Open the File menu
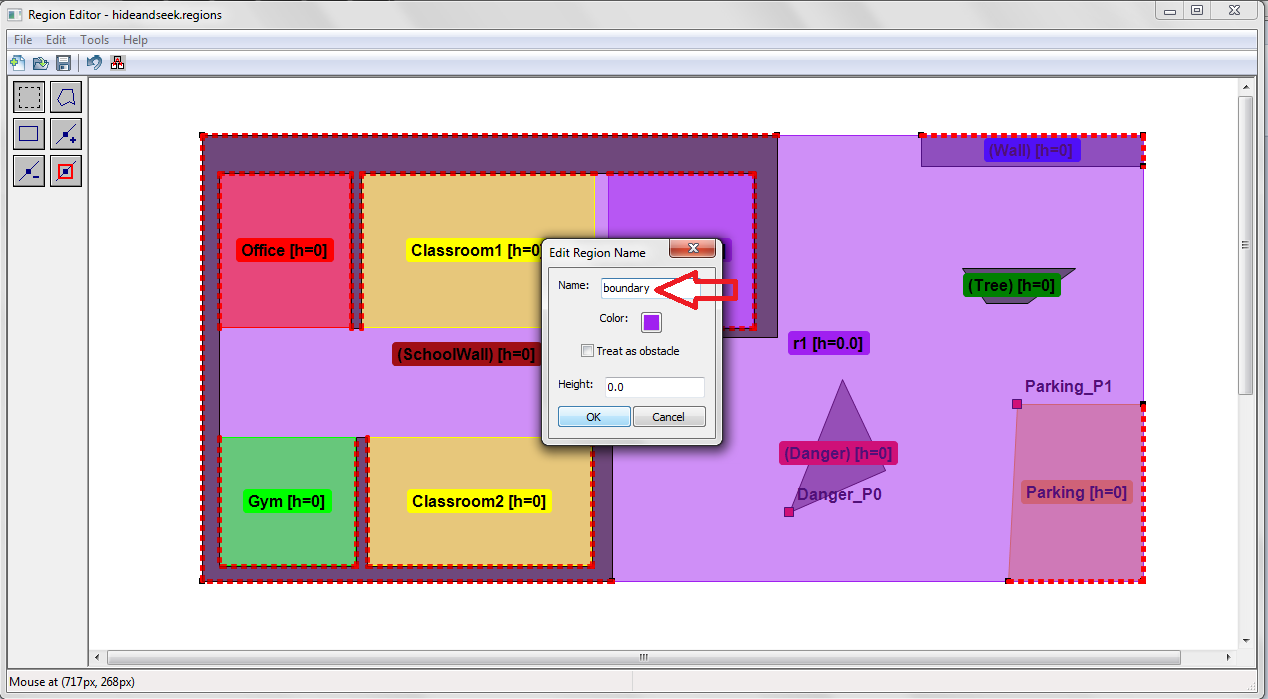Screen dimensions: 1268x699 coord(23,40)
